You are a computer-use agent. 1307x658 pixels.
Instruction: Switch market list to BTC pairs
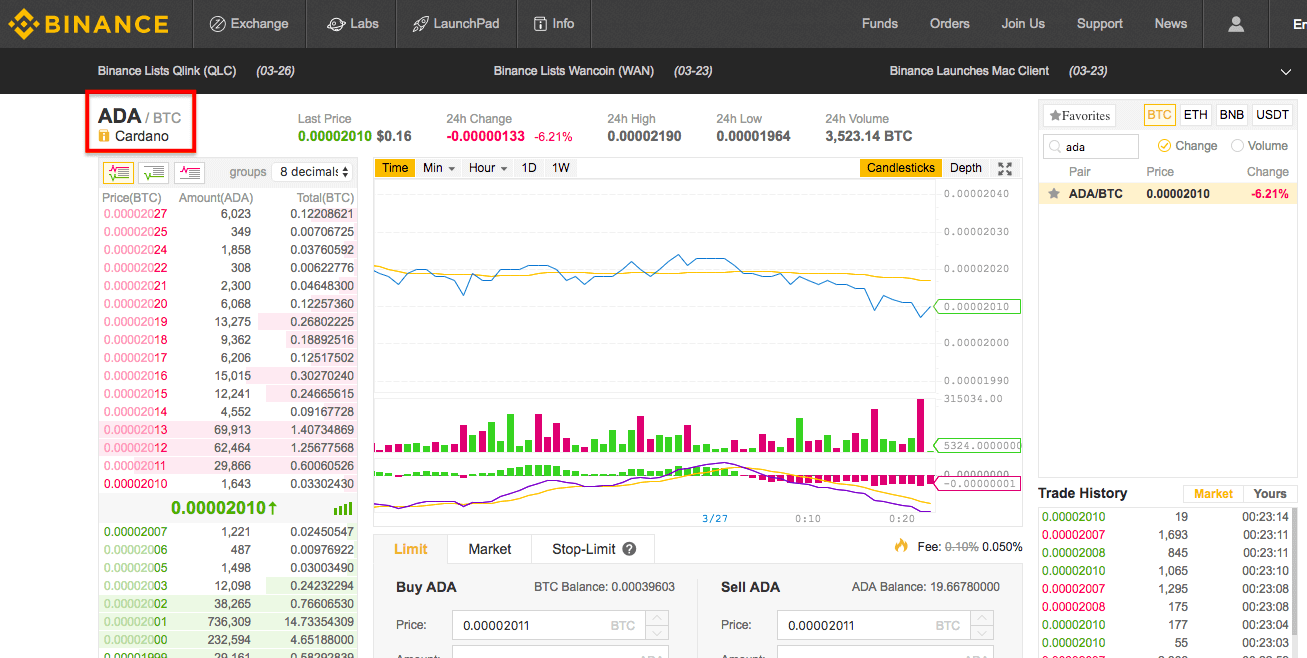1159,115
